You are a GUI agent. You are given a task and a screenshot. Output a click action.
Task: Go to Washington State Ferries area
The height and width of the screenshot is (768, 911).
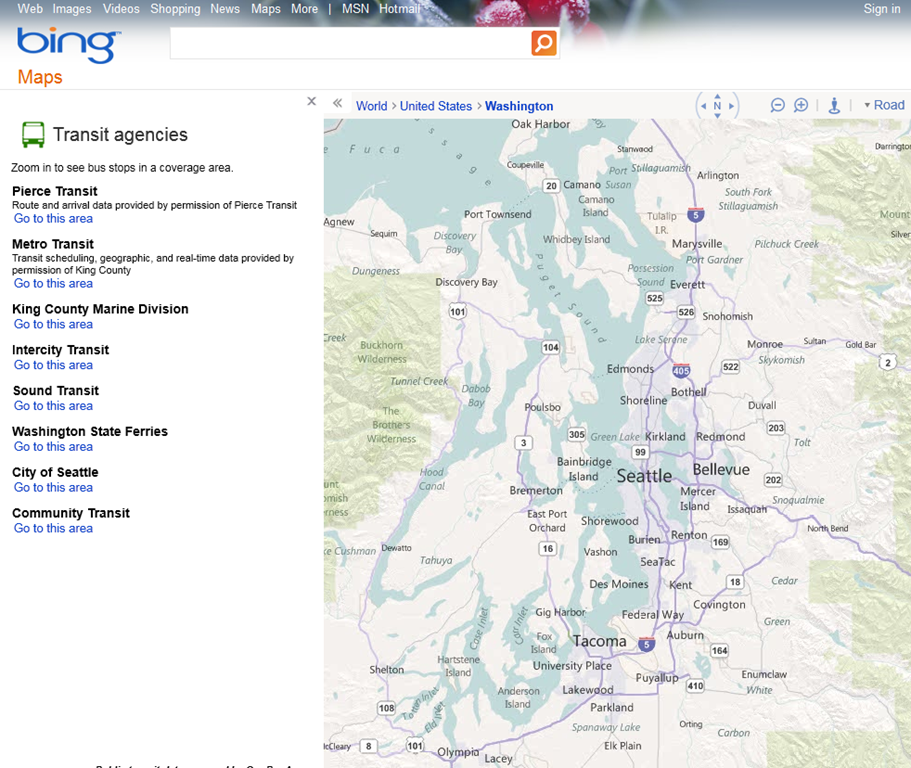53,447
